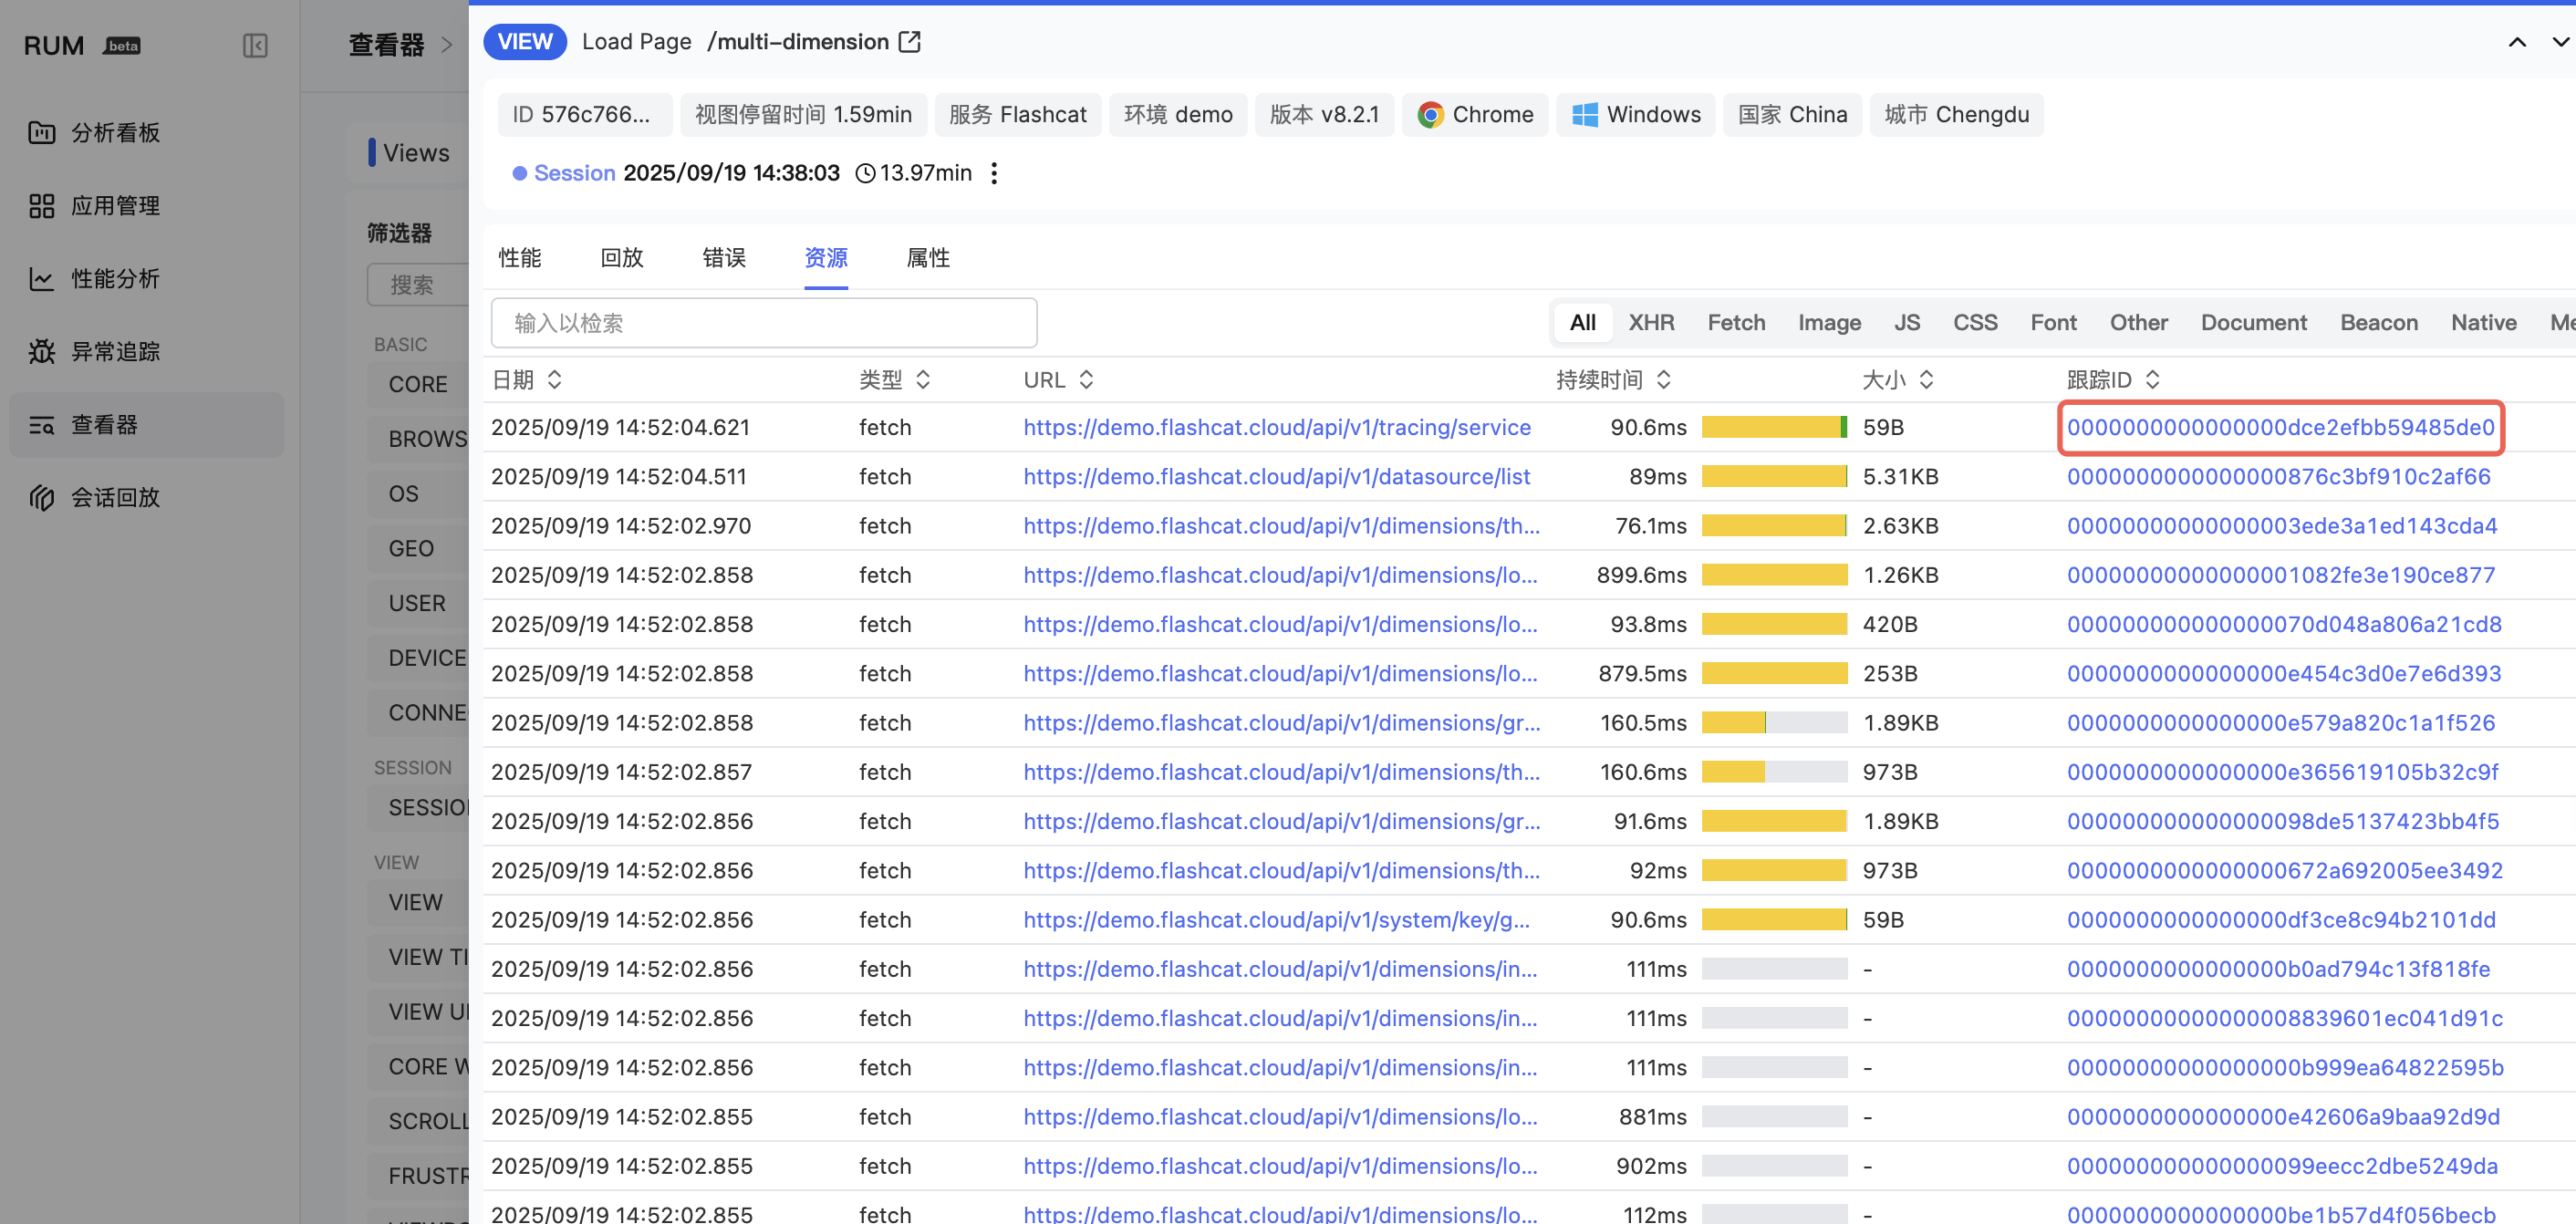Viewport: 2576px width, 1224px height.
Task: Click the 输入以检索 search field
Action: pos(763,323)
